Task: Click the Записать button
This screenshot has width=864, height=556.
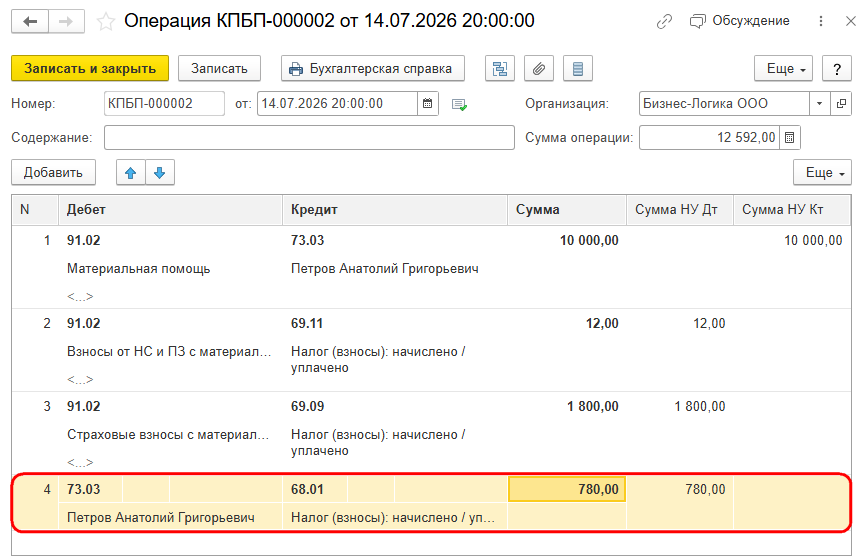Action: click(x=219, y=68)
